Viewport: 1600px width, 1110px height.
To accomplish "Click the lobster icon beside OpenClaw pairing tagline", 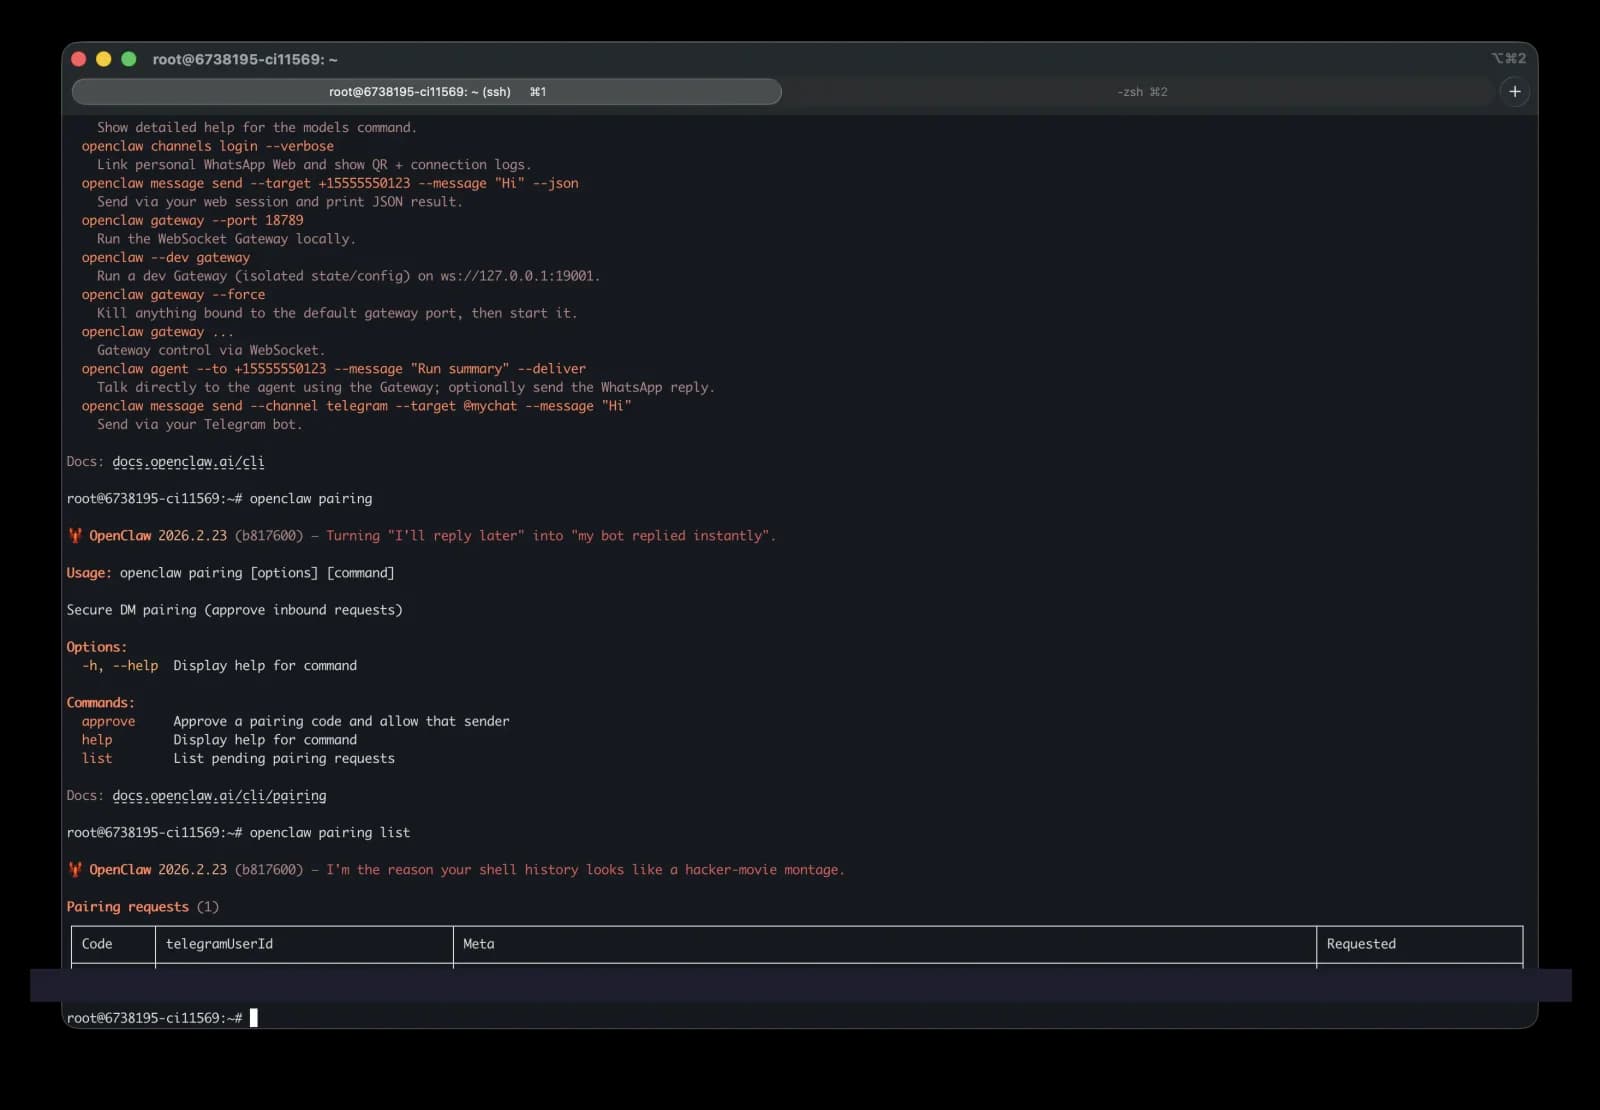I will (75, 536).
